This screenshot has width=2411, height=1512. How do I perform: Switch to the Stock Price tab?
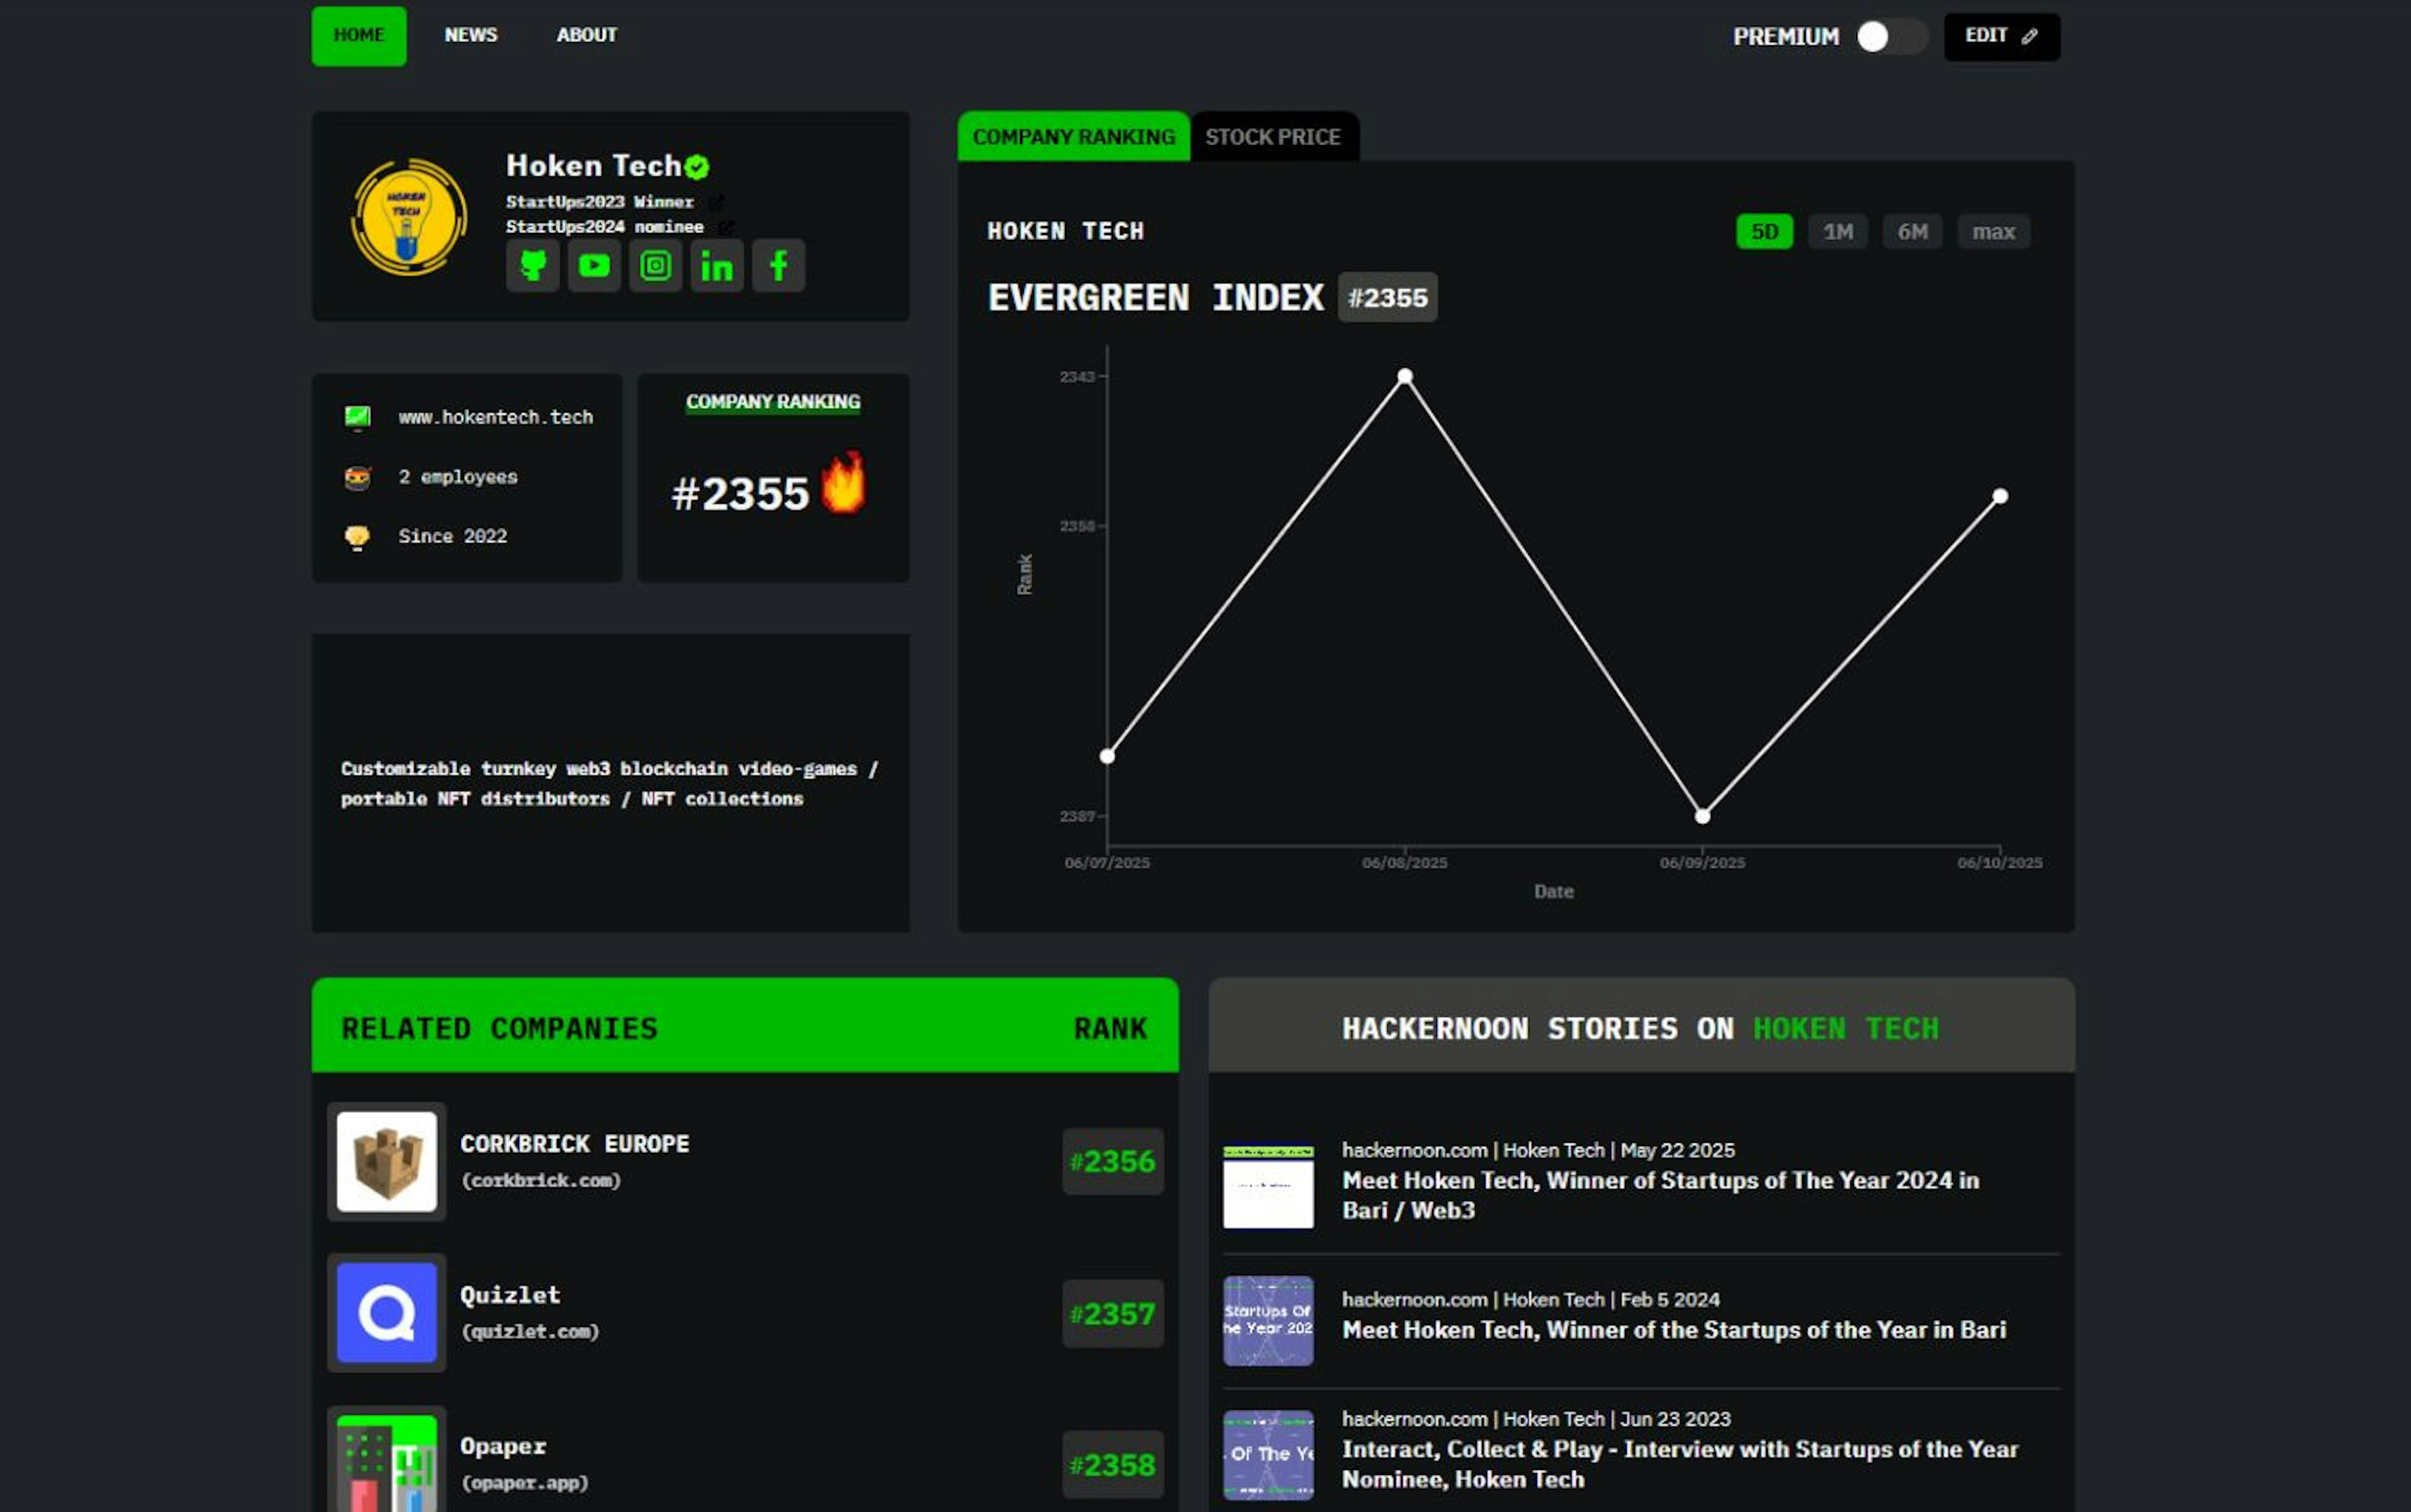pos(1272,137)
